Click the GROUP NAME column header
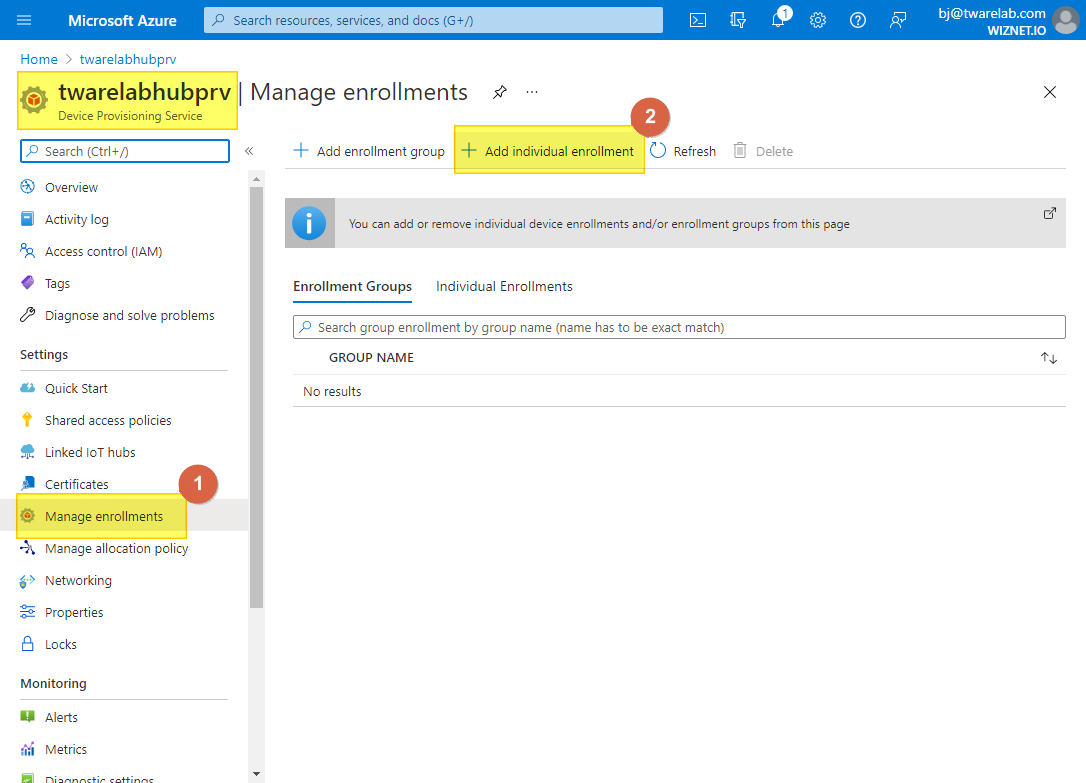The width and height of the screenshot is (1086, 783). tap(371, 358)
